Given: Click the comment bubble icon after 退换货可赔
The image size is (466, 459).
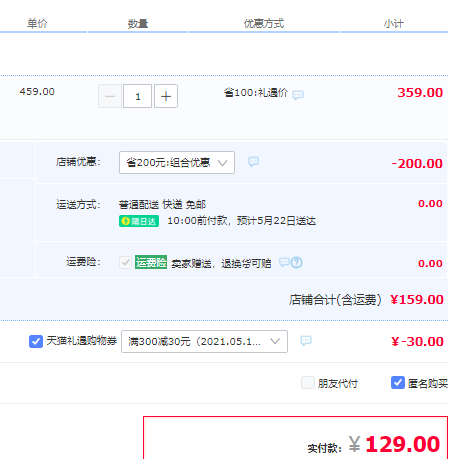Looking at the screenshot, I should coord(284,262).
